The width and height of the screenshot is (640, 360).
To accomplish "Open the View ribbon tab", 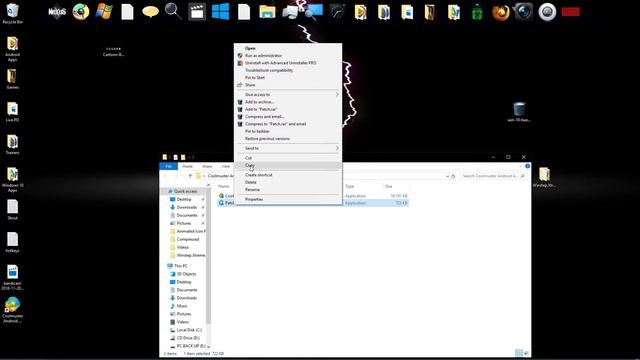I will point(226,166).
